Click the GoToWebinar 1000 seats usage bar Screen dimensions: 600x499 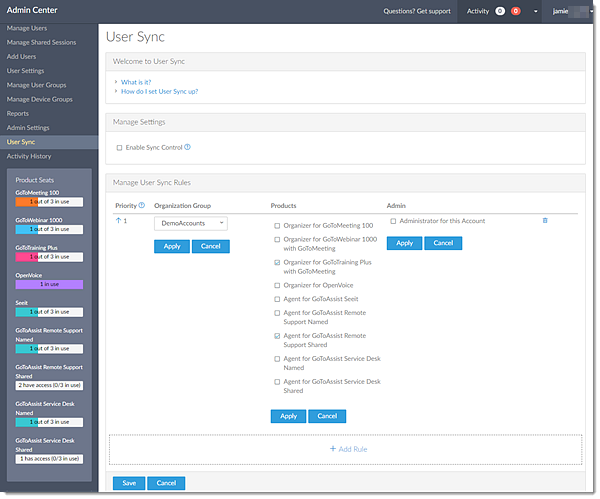(49, 229)
